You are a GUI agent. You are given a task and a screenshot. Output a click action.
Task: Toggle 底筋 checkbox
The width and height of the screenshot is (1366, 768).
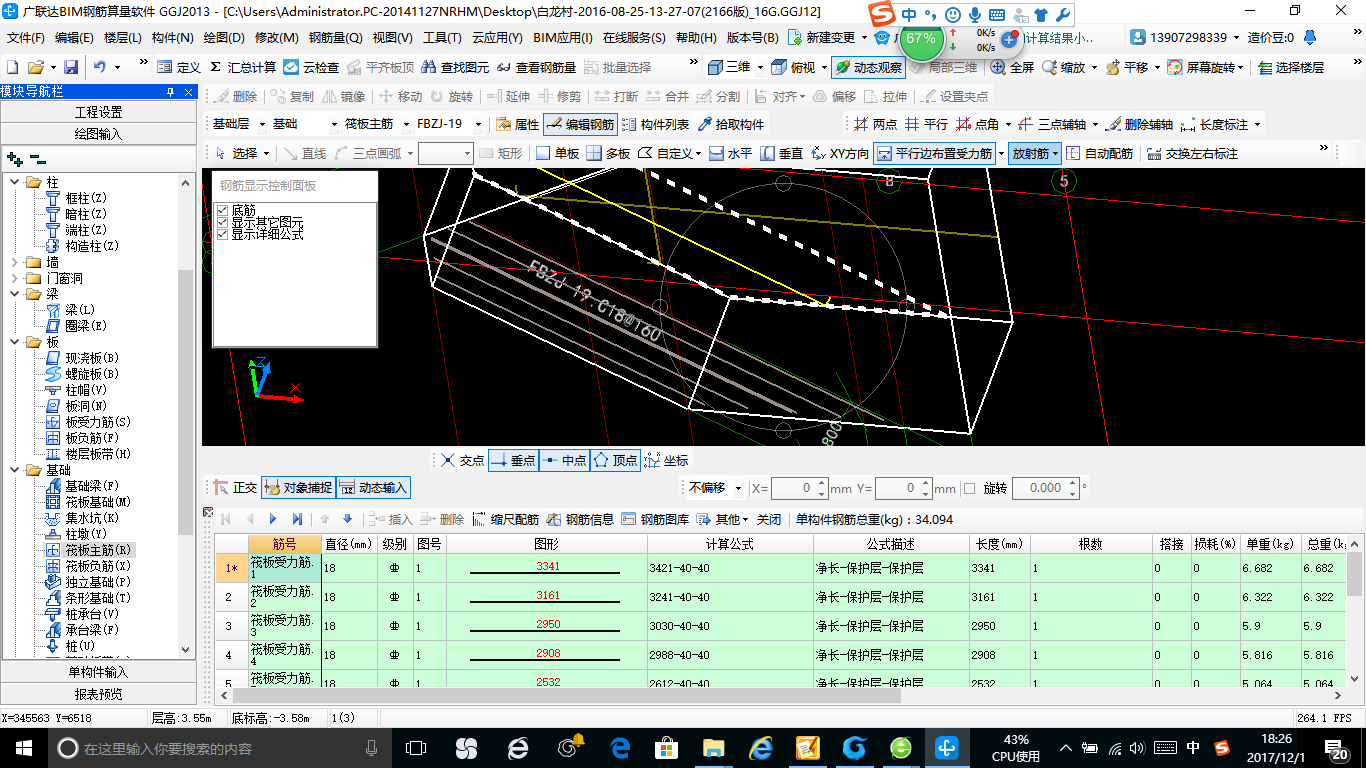(x=223, y=210)
